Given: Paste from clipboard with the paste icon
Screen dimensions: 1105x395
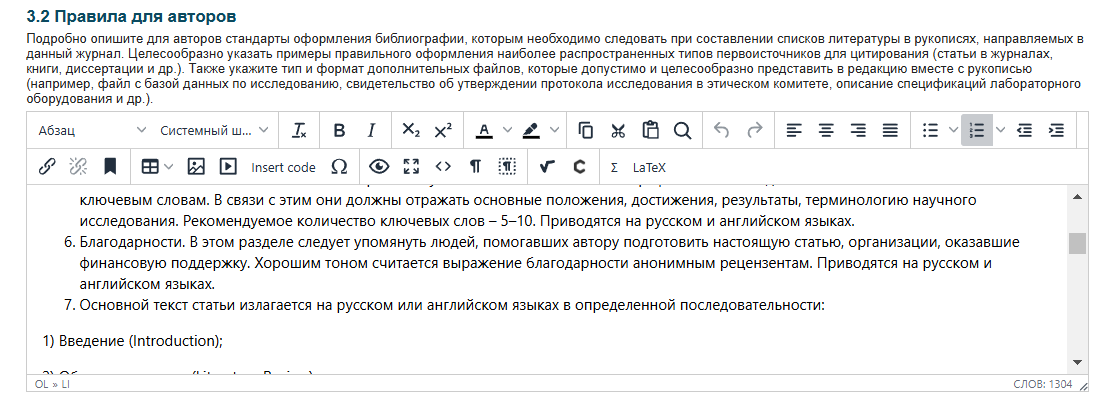Looking at the screenshot, I should [650, 130].
